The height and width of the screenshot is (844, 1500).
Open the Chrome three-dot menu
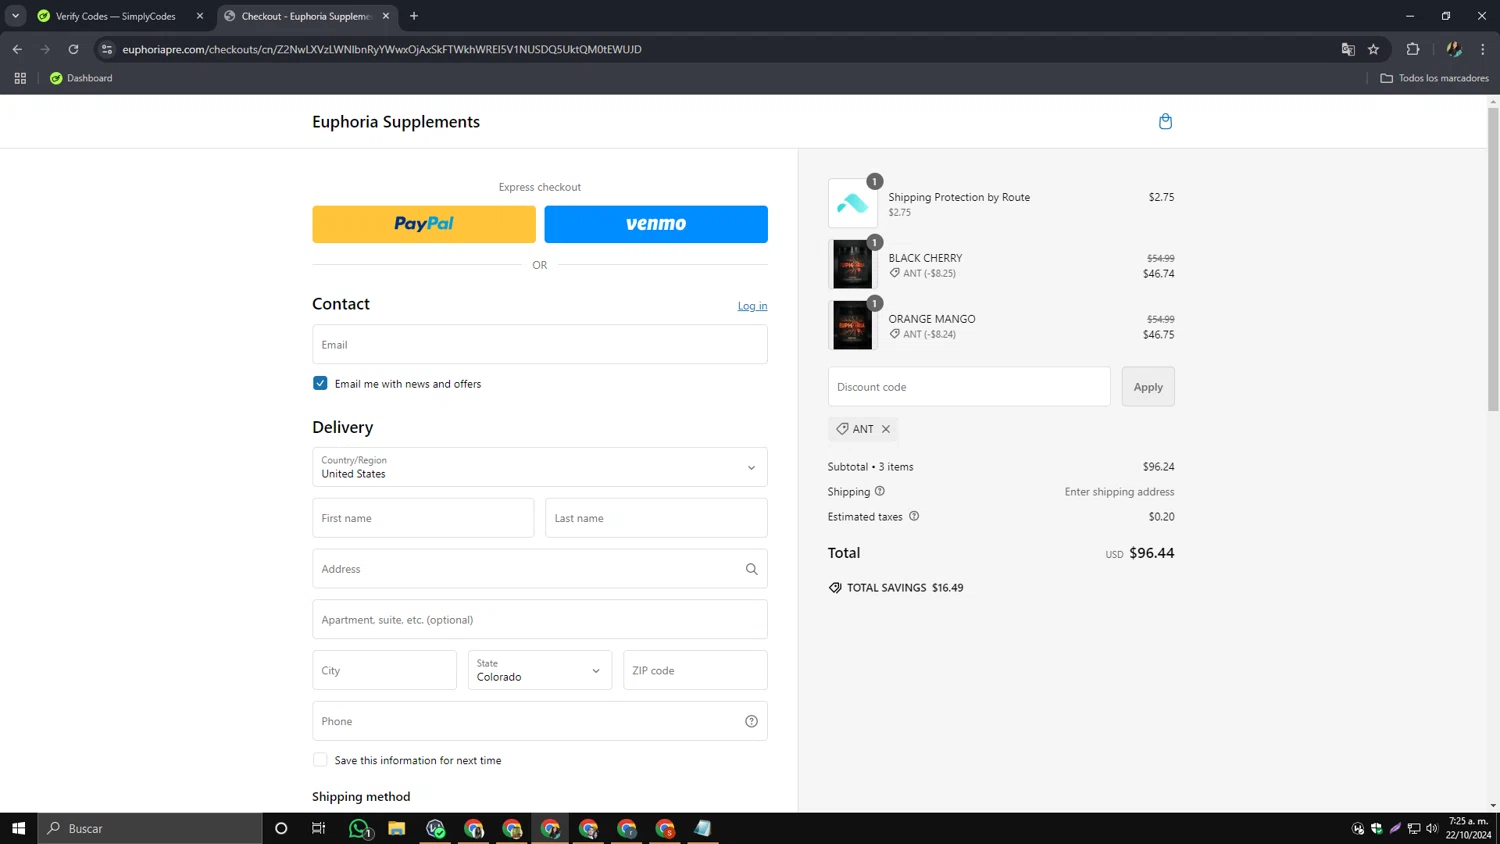(1483, 49)
